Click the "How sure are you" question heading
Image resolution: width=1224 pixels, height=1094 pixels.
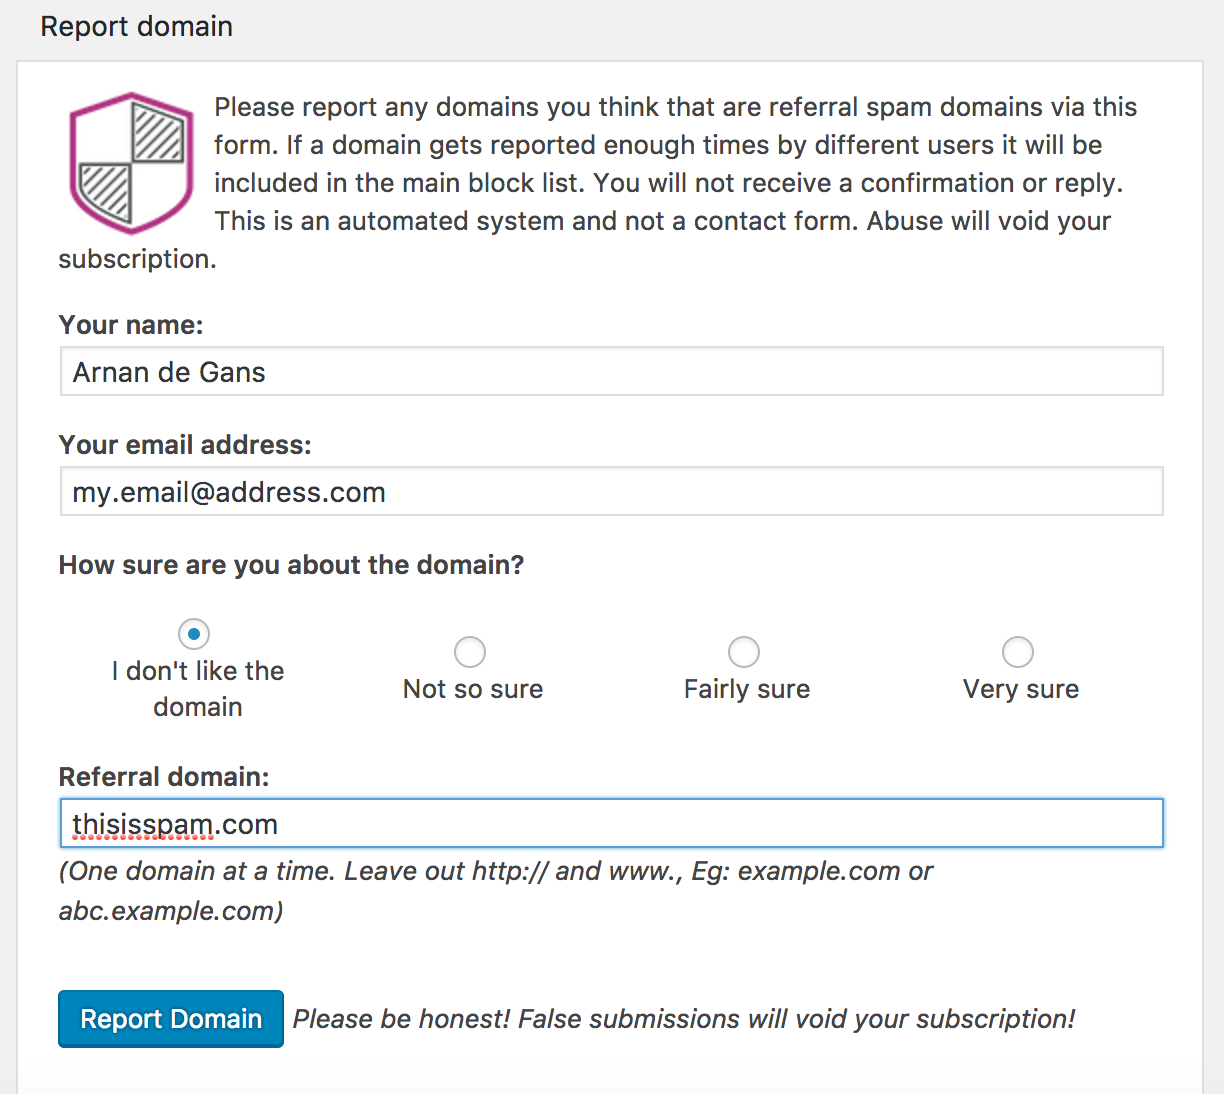[291, 565]
